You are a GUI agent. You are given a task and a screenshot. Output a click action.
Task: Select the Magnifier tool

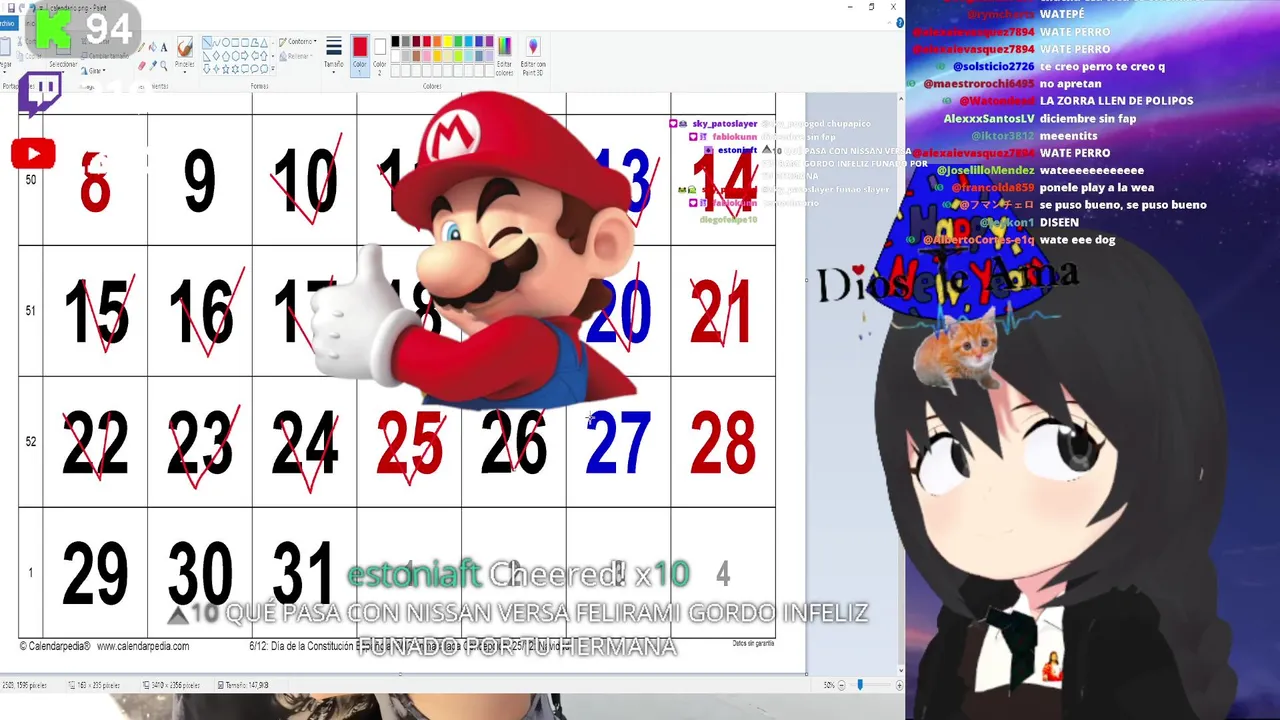pos(164,66)
